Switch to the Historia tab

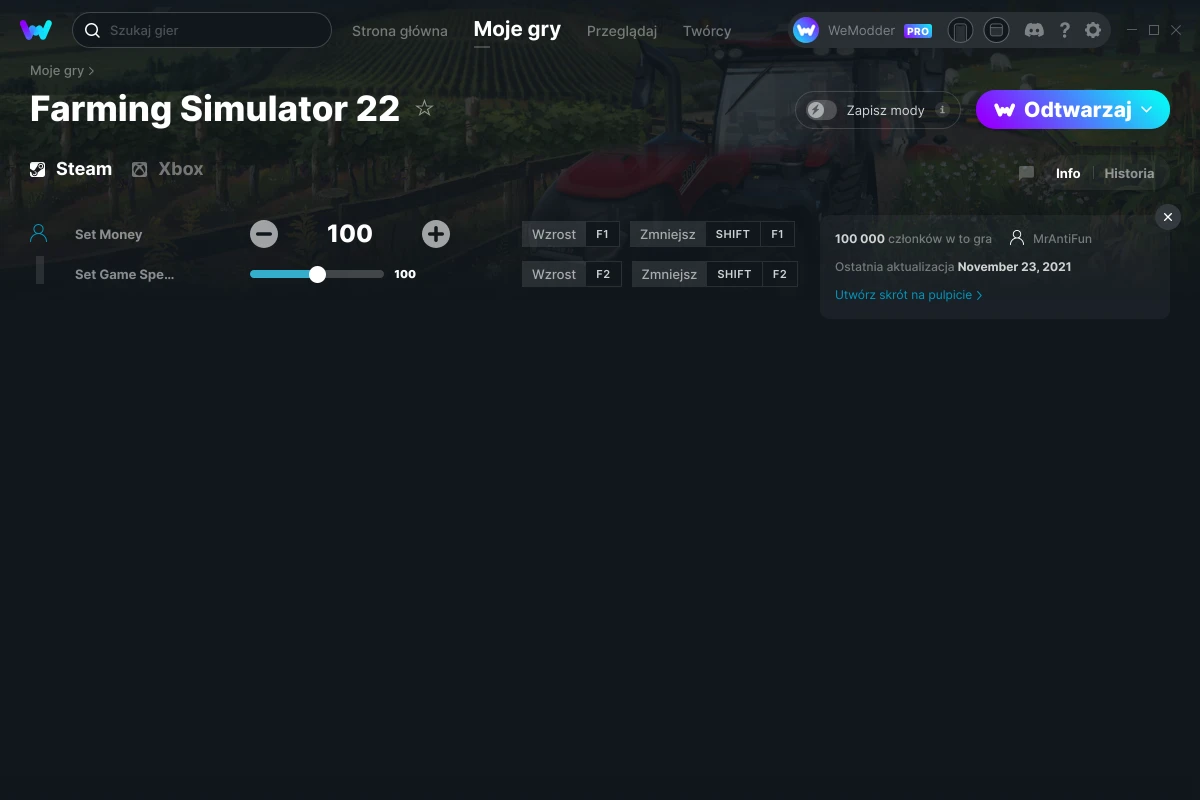coord(1129,173)
